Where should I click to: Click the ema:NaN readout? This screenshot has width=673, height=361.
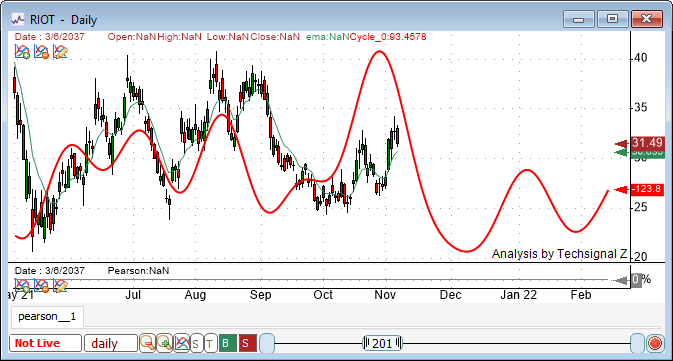point(328,37)
